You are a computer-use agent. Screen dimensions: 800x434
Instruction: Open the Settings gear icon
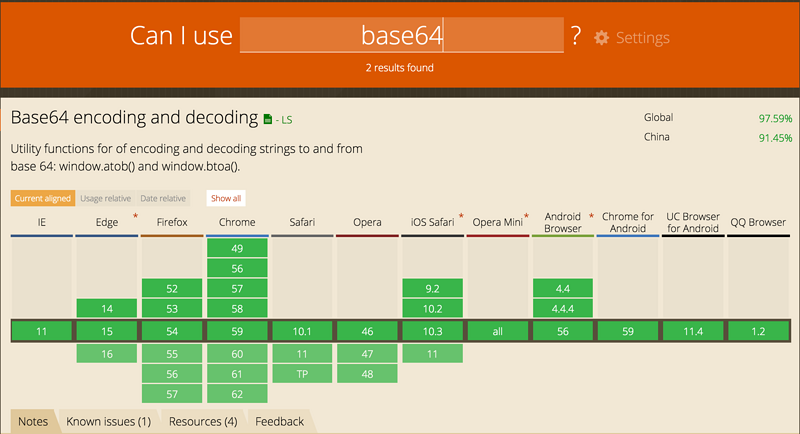[x=602, y=38]
